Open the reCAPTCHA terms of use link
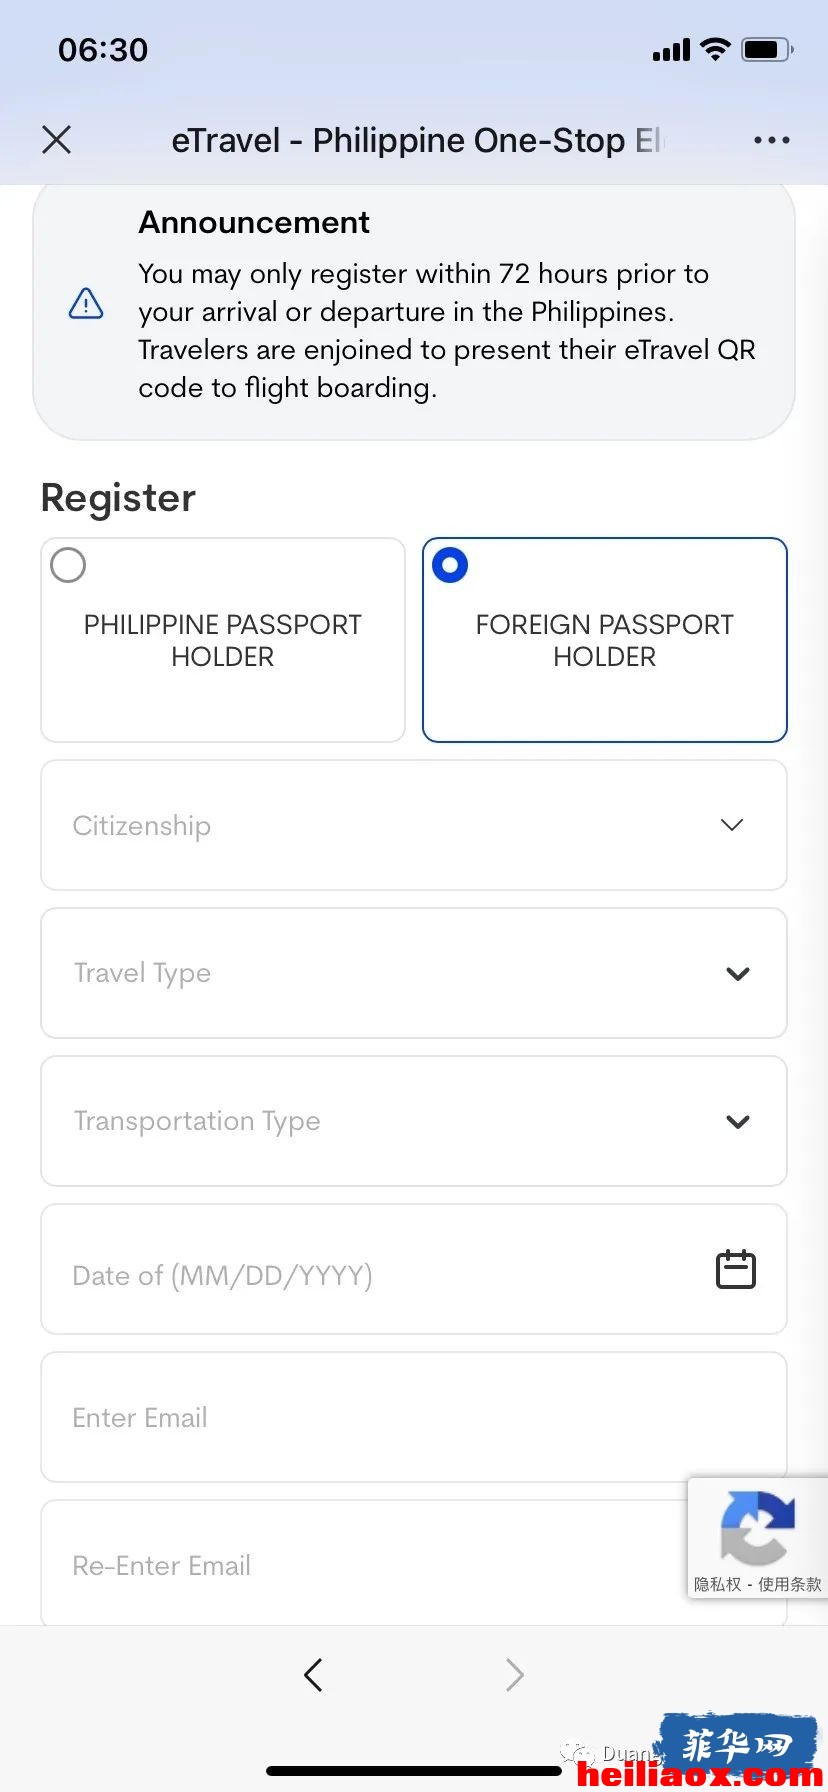828x1792 pixels. coord(790,1584)
